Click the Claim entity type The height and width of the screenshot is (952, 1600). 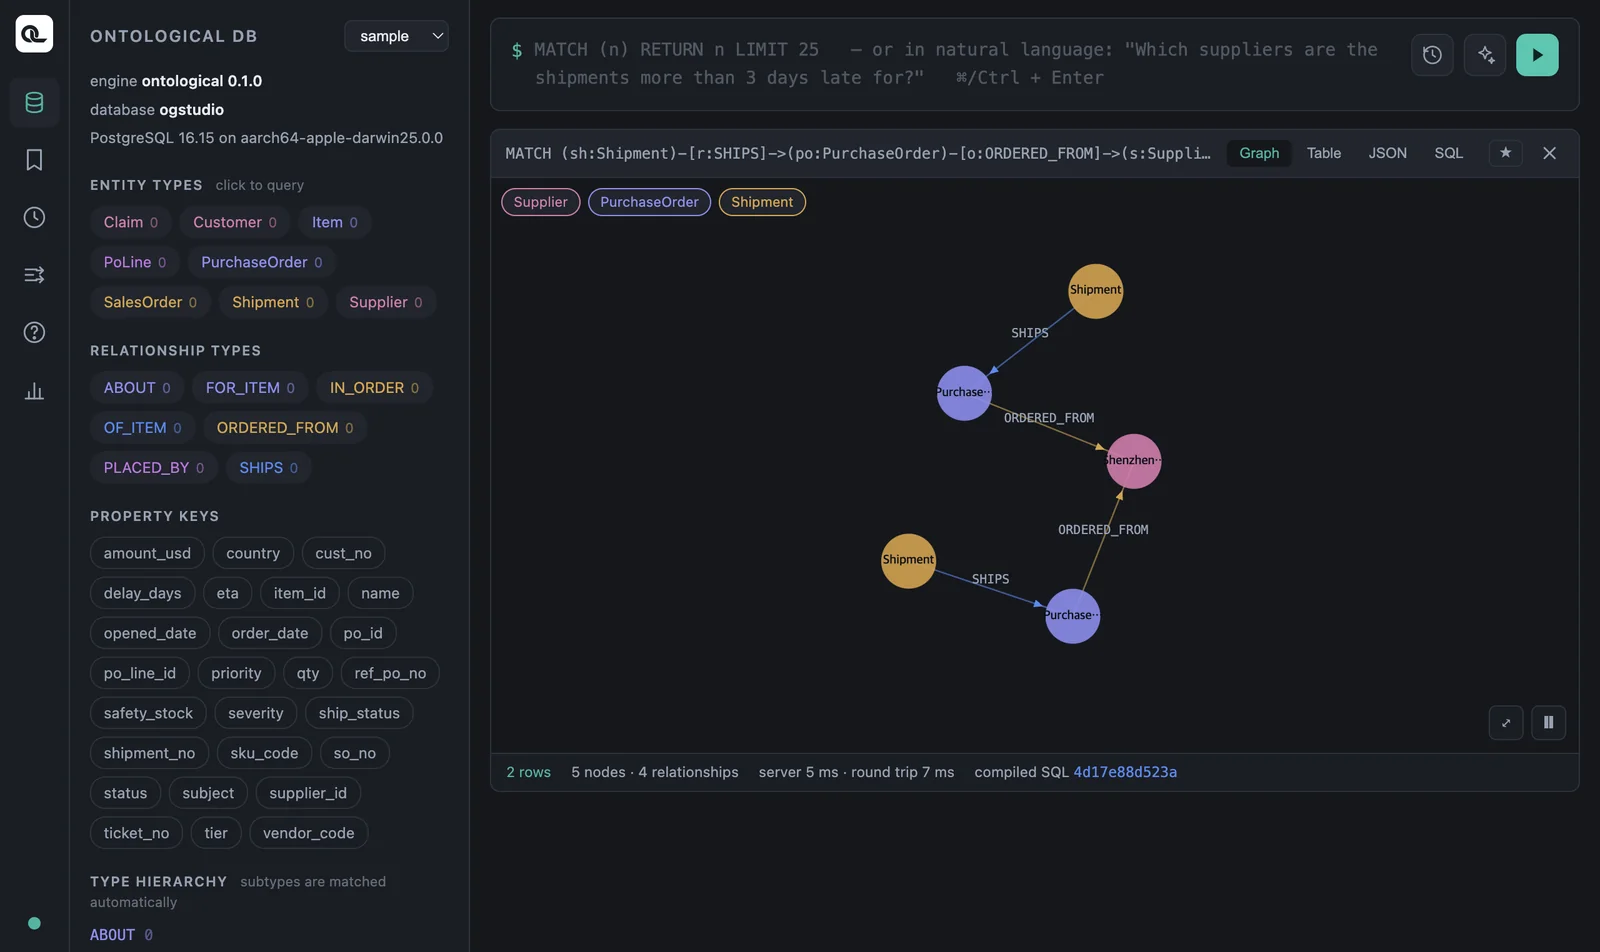(131, 222)
